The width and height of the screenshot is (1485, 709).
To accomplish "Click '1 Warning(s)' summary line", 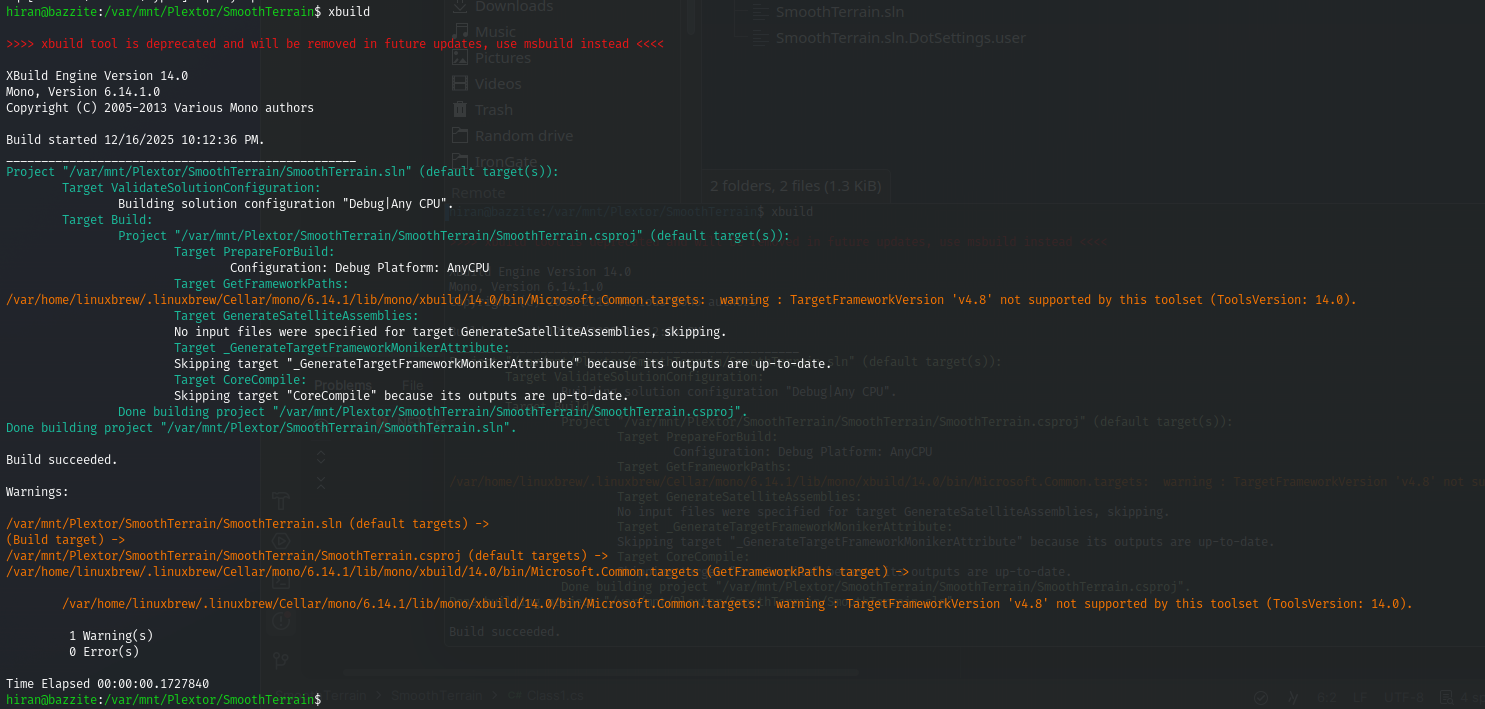I will tap(111, 636).
